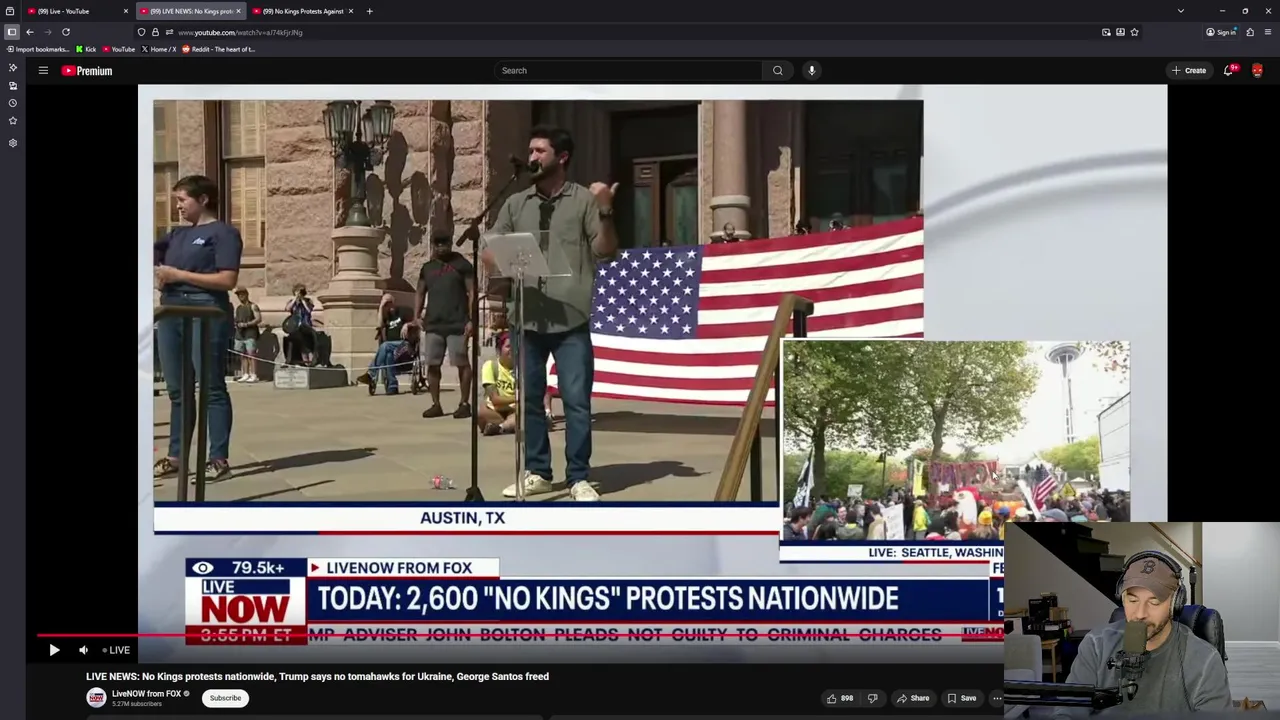Viewport: 1280px width, 720px height.
Task: Open YouTube notifications bell
Action: coord(1229,70)
